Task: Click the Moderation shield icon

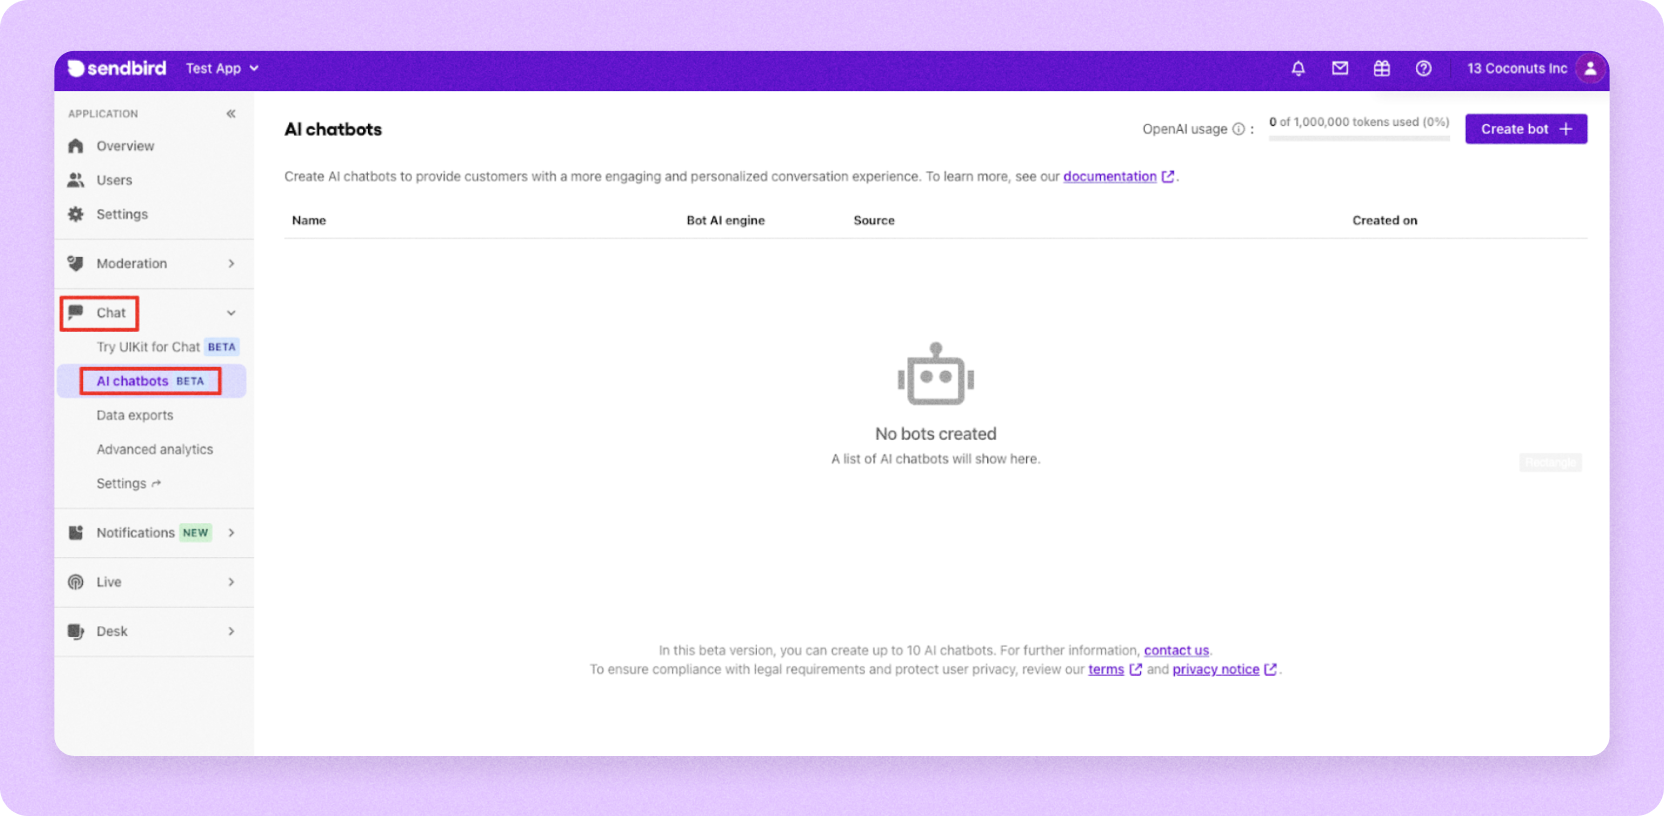Action: pyautogui.click(x=76, y=263)
